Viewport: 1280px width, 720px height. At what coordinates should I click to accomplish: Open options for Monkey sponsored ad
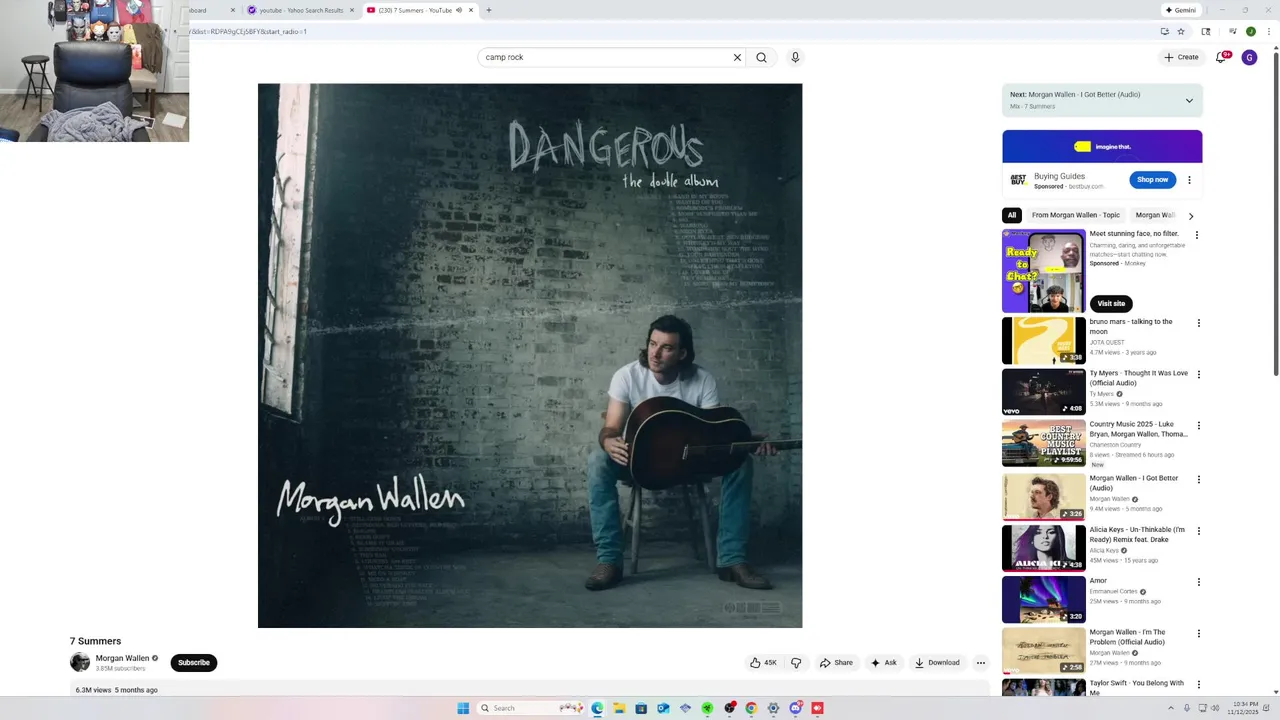pos(1197,236)
